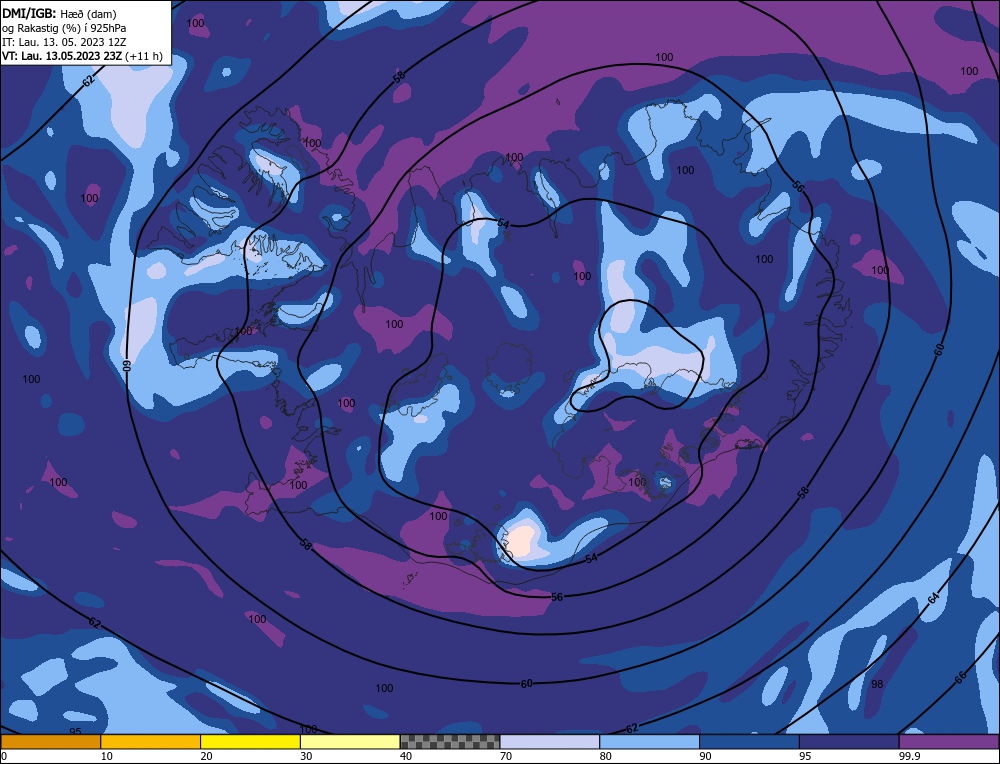Click the "64" contour label

tap(934, 598)
